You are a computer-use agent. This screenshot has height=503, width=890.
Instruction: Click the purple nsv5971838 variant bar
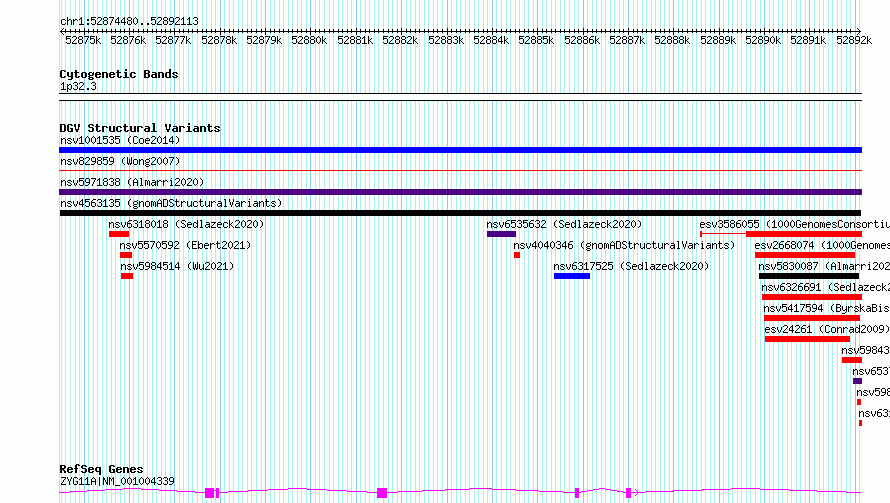(x=460, y=192)
